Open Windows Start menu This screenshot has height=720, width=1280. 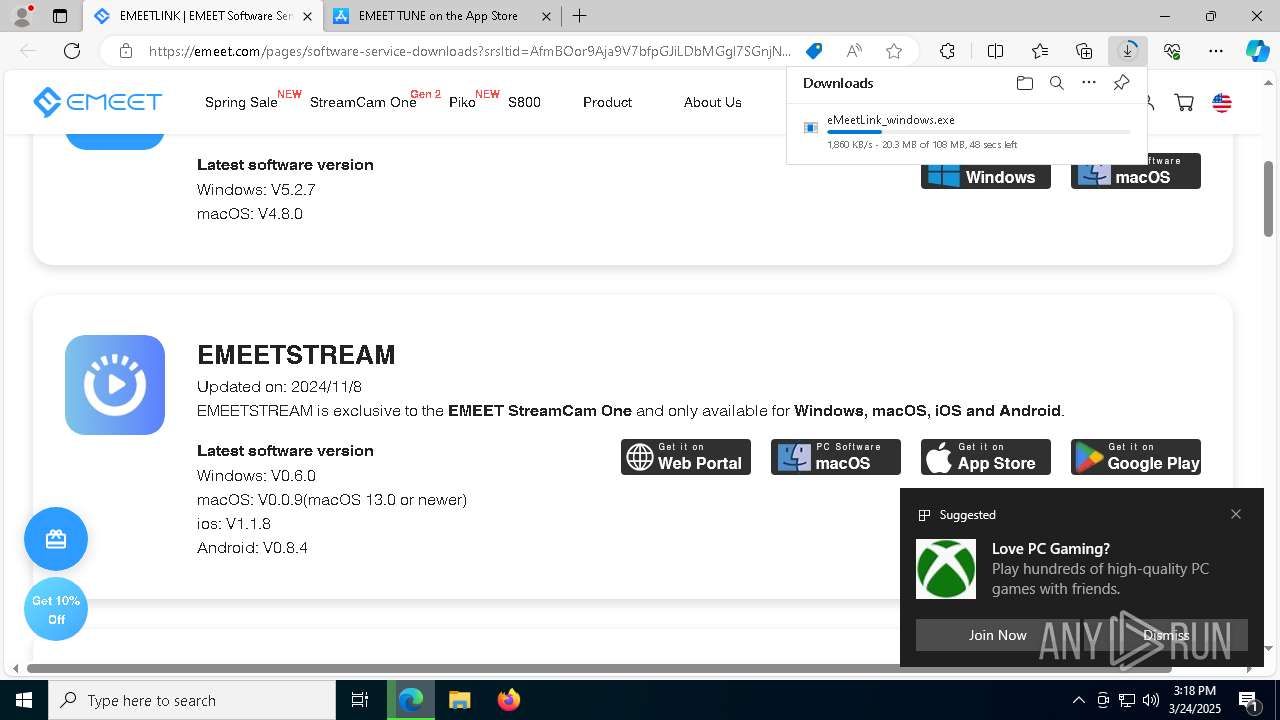coord(24,700)
